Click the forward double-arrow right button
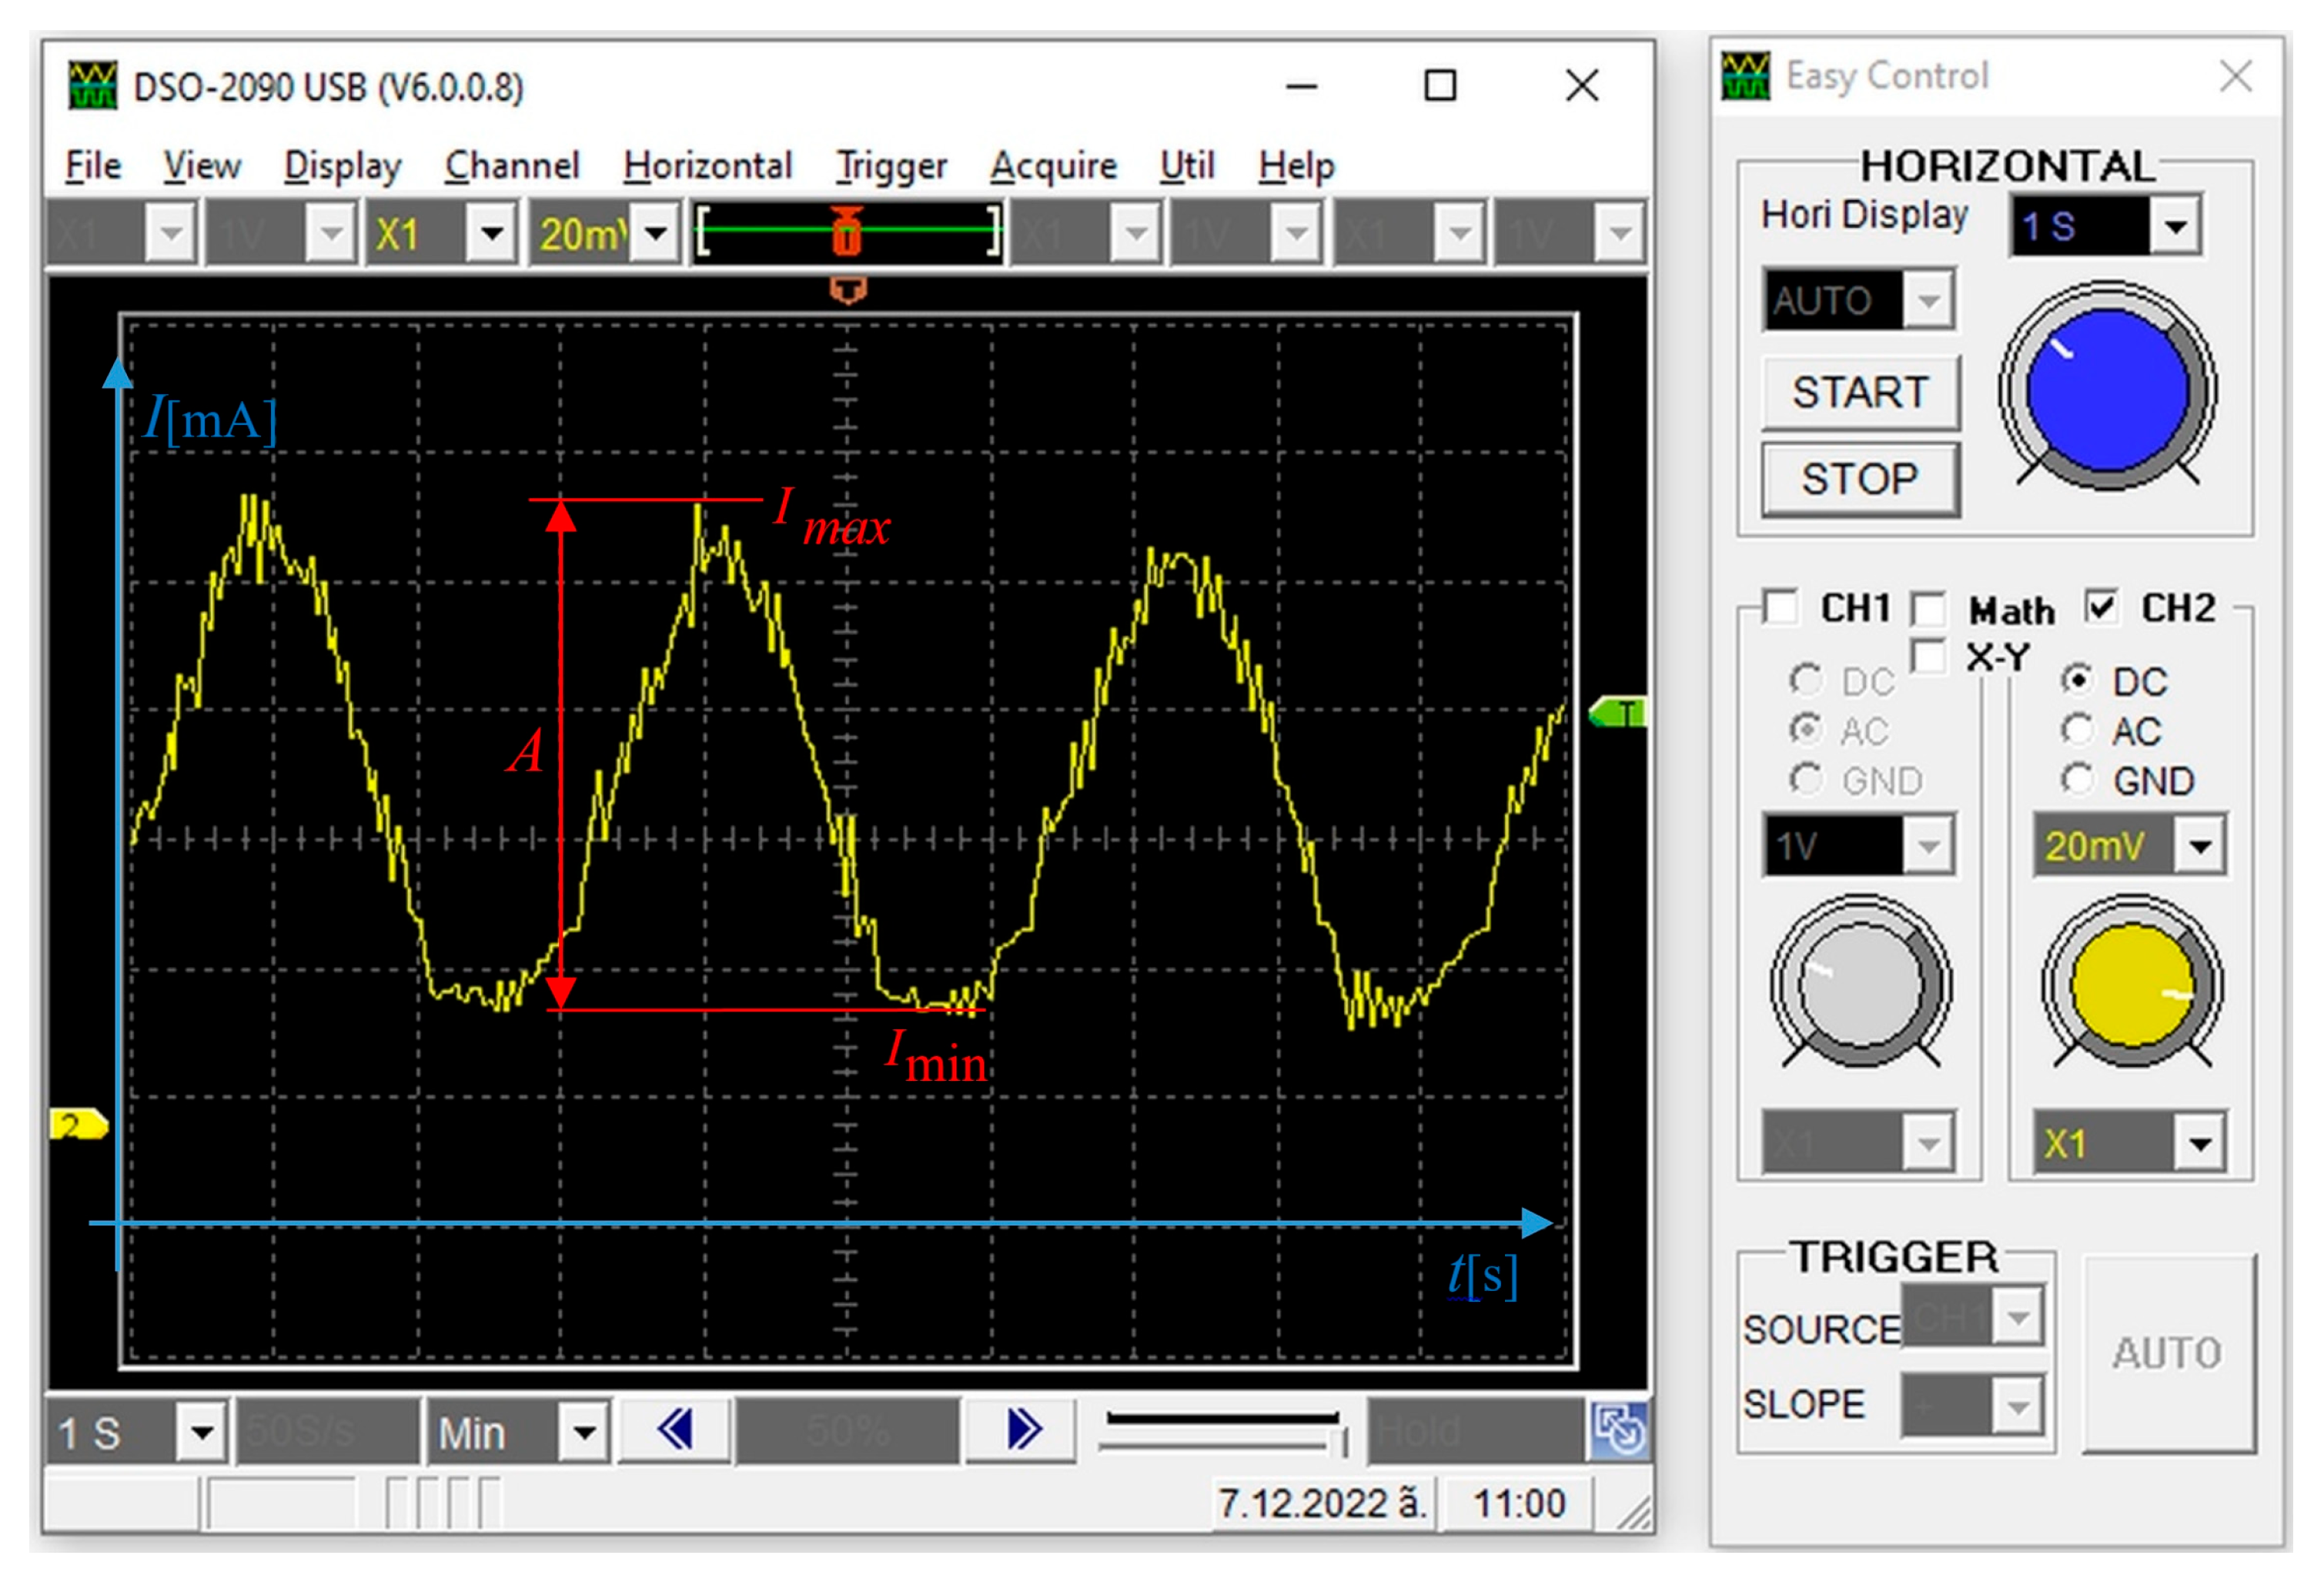2324x1592 pixels. [1022, 1431]
